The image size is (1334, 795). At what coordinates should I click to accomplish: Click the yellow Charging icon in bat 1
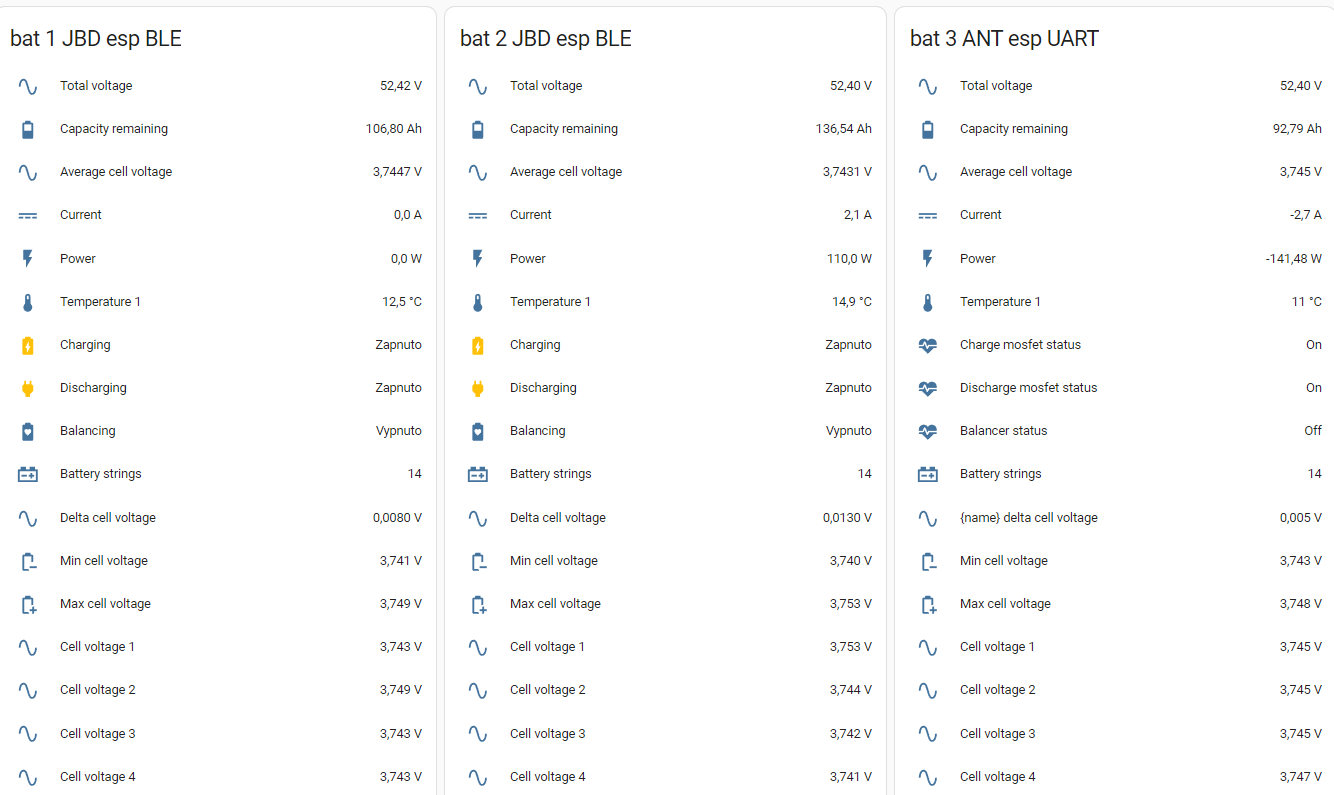[28, 345]
